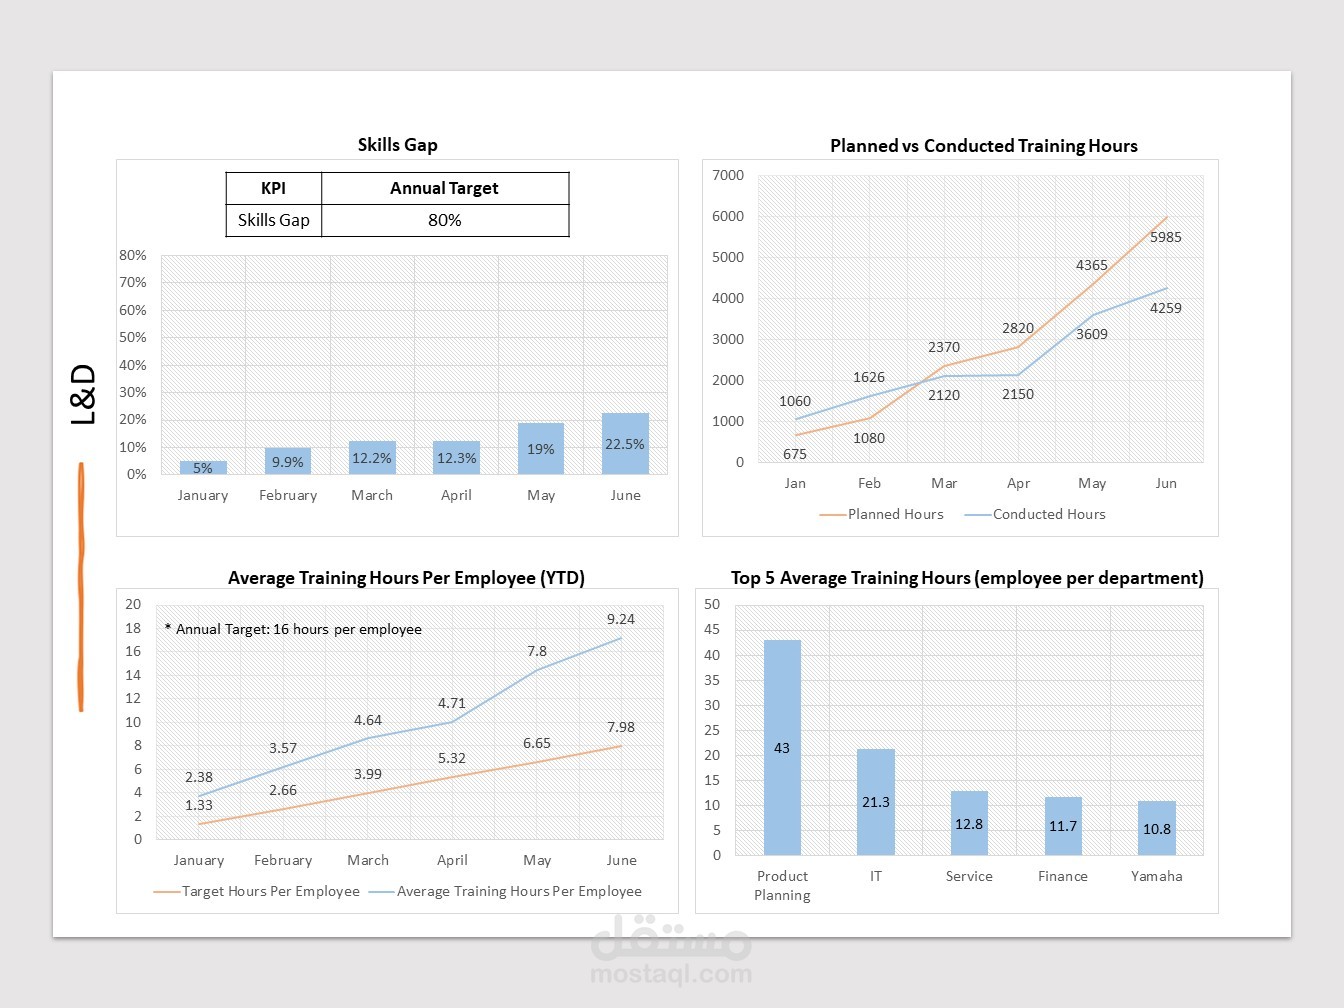
Task: Select the 3.57 data label
Action: pyautogui.click(x=283, y=748)
